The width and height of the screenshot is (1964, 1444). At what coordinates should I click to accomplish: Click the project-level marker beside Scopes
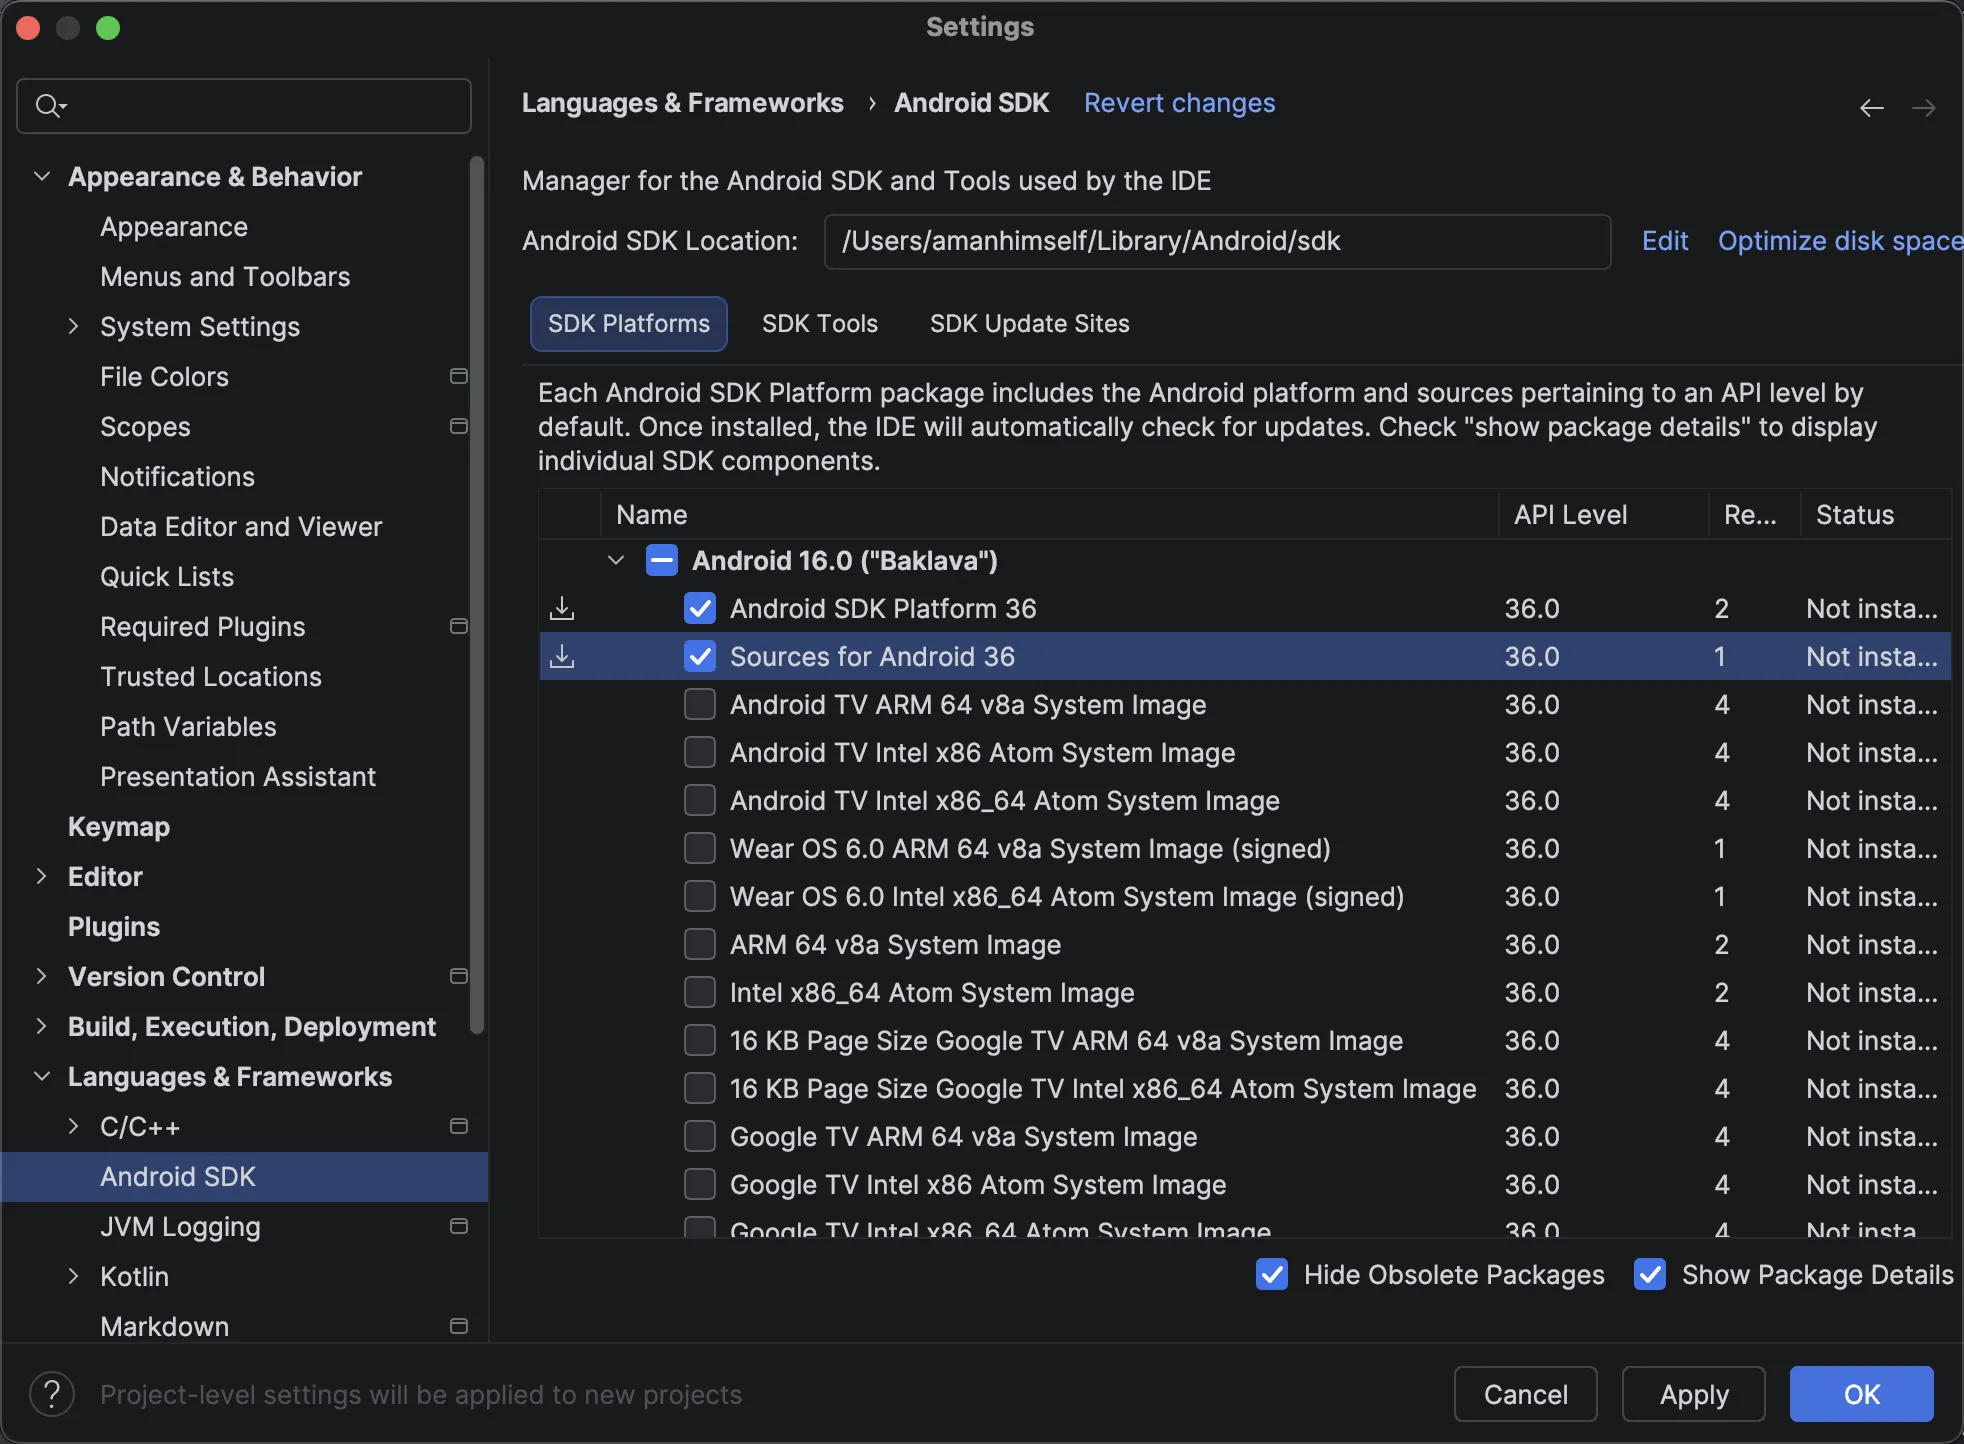(459, 426)
